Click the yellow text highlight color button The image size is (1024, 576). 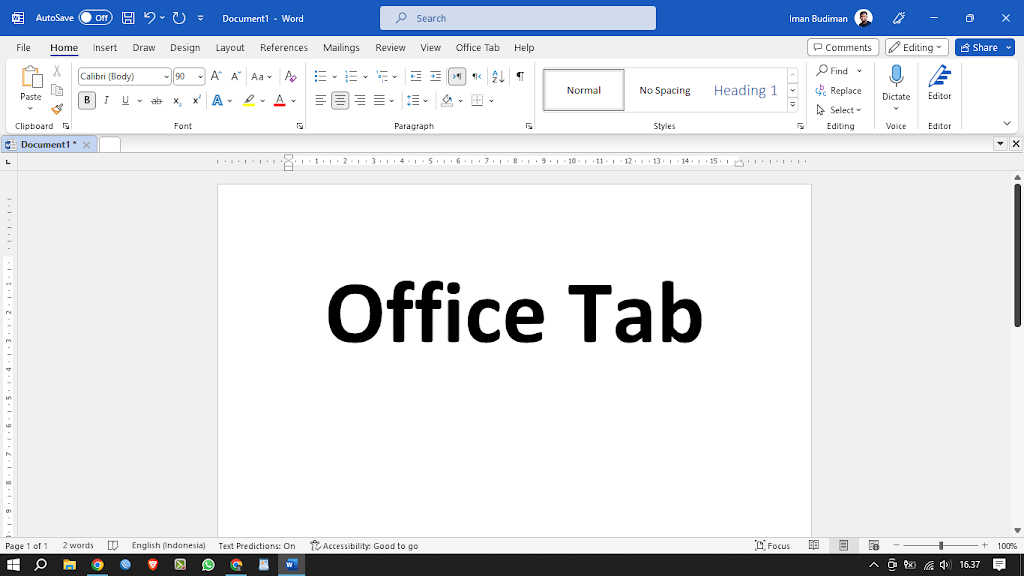point(249,101)
